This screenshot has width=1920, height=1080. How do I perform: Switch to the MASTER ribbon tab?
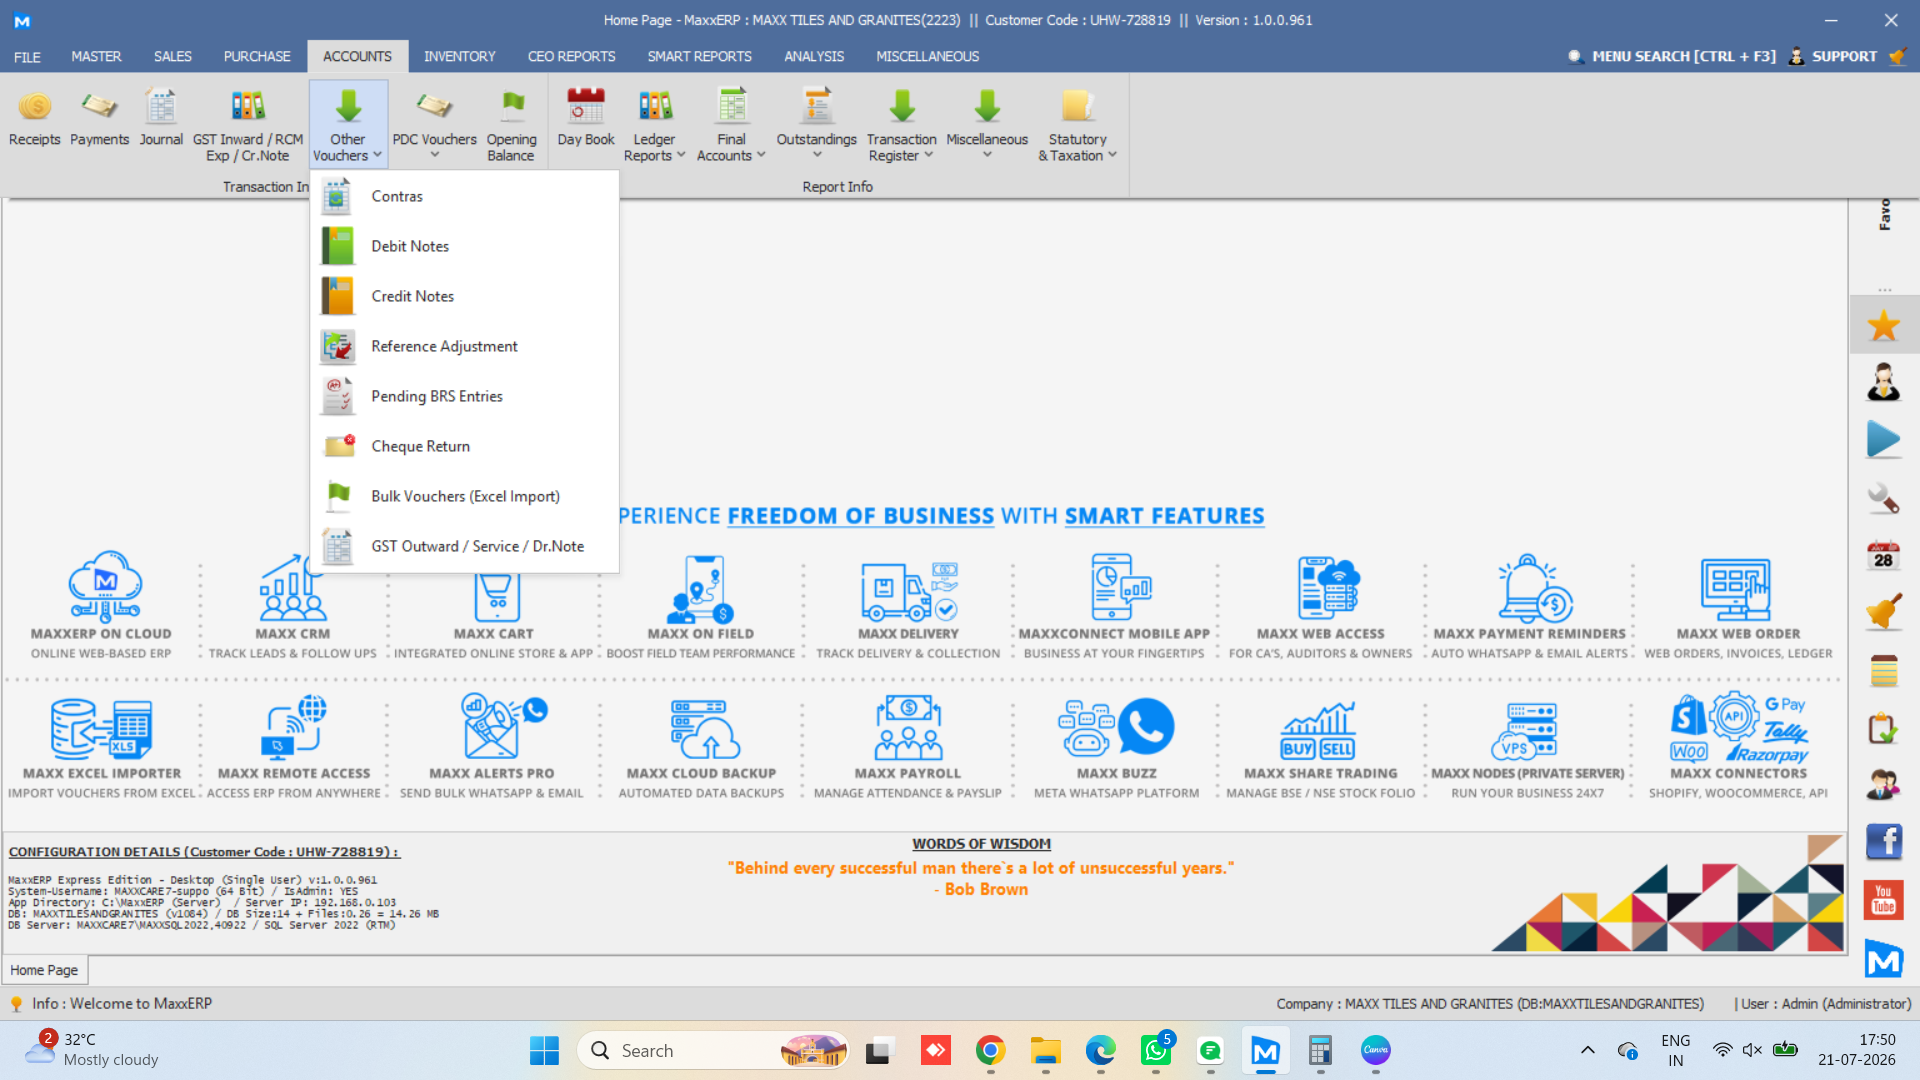[96, 57]
